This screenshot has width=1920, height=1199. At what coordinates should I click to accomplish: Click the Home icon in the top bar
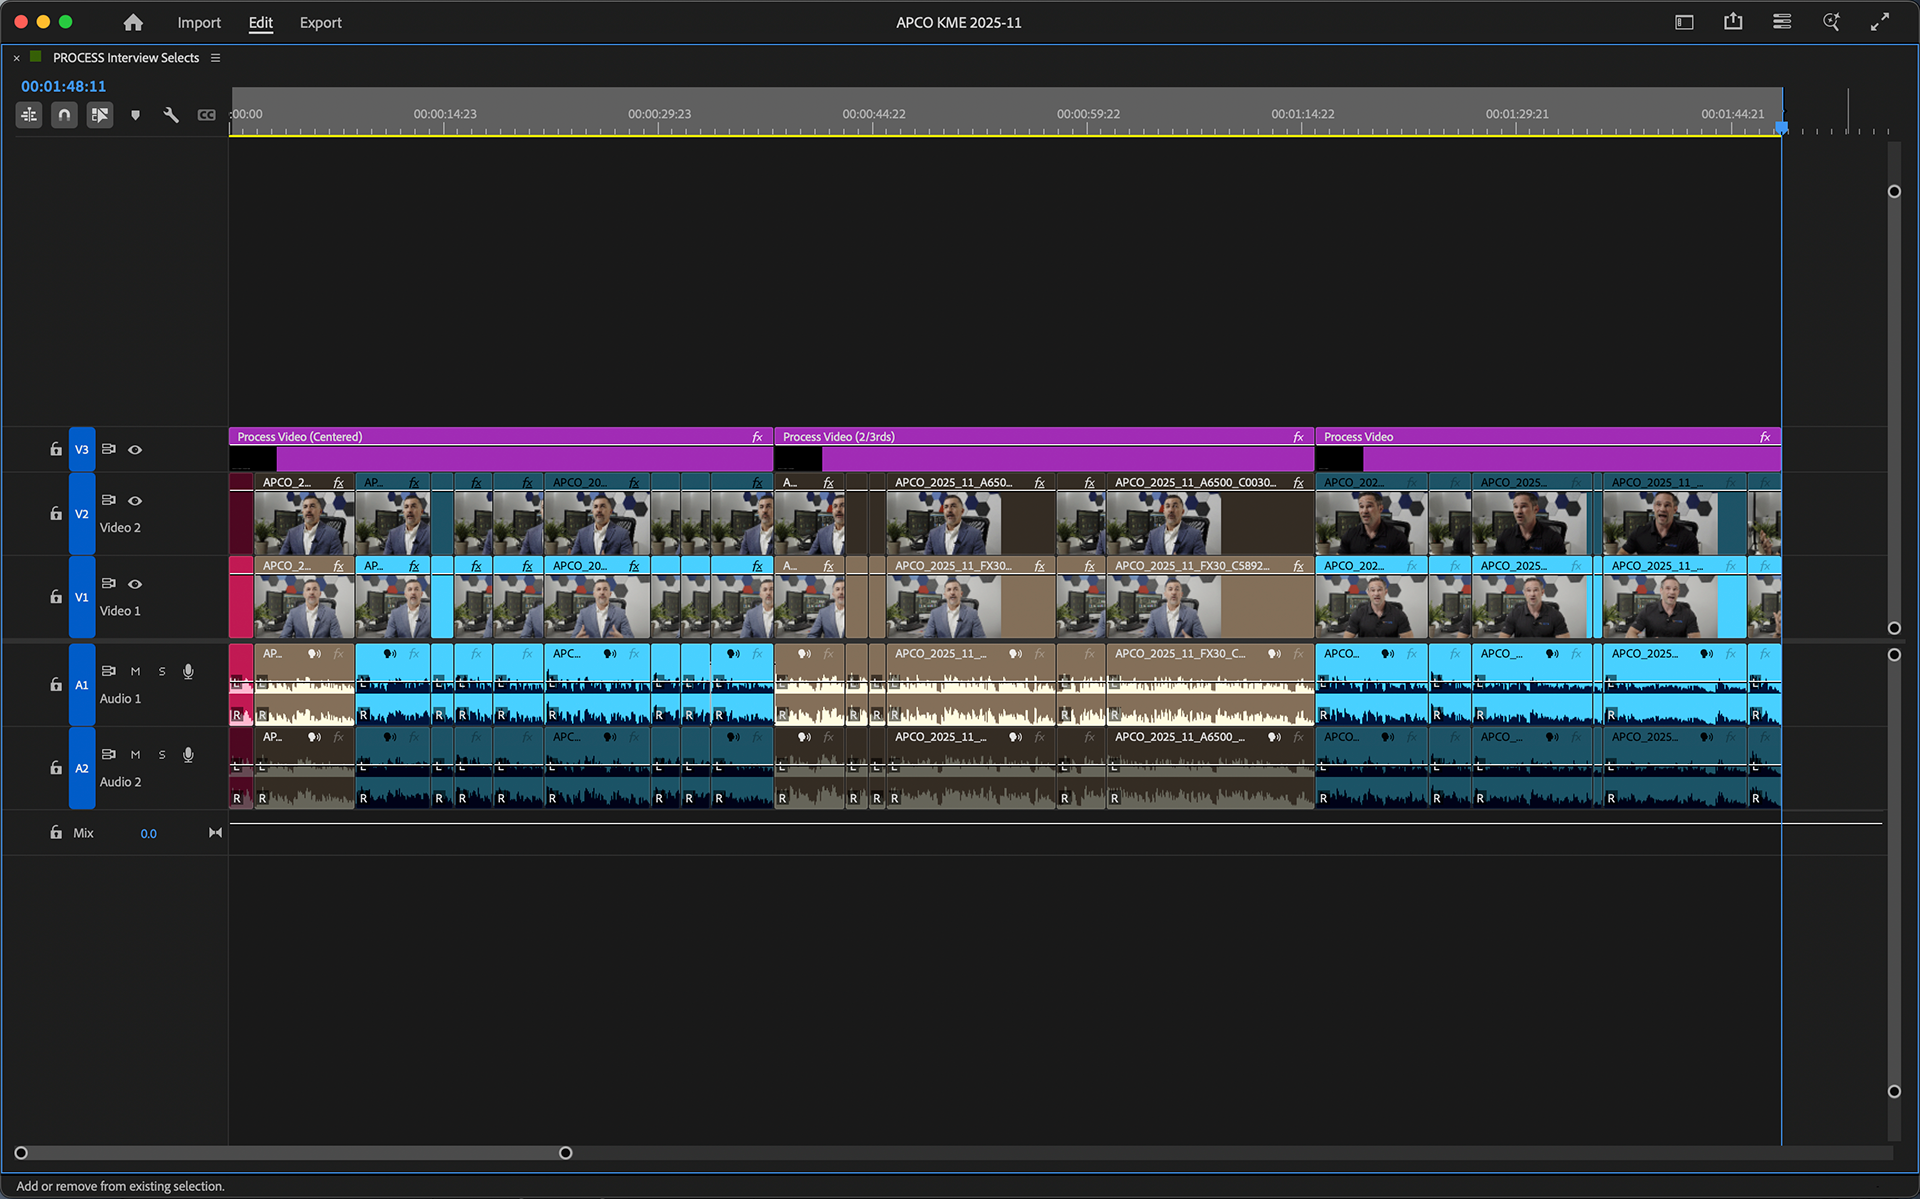(133, 22)
